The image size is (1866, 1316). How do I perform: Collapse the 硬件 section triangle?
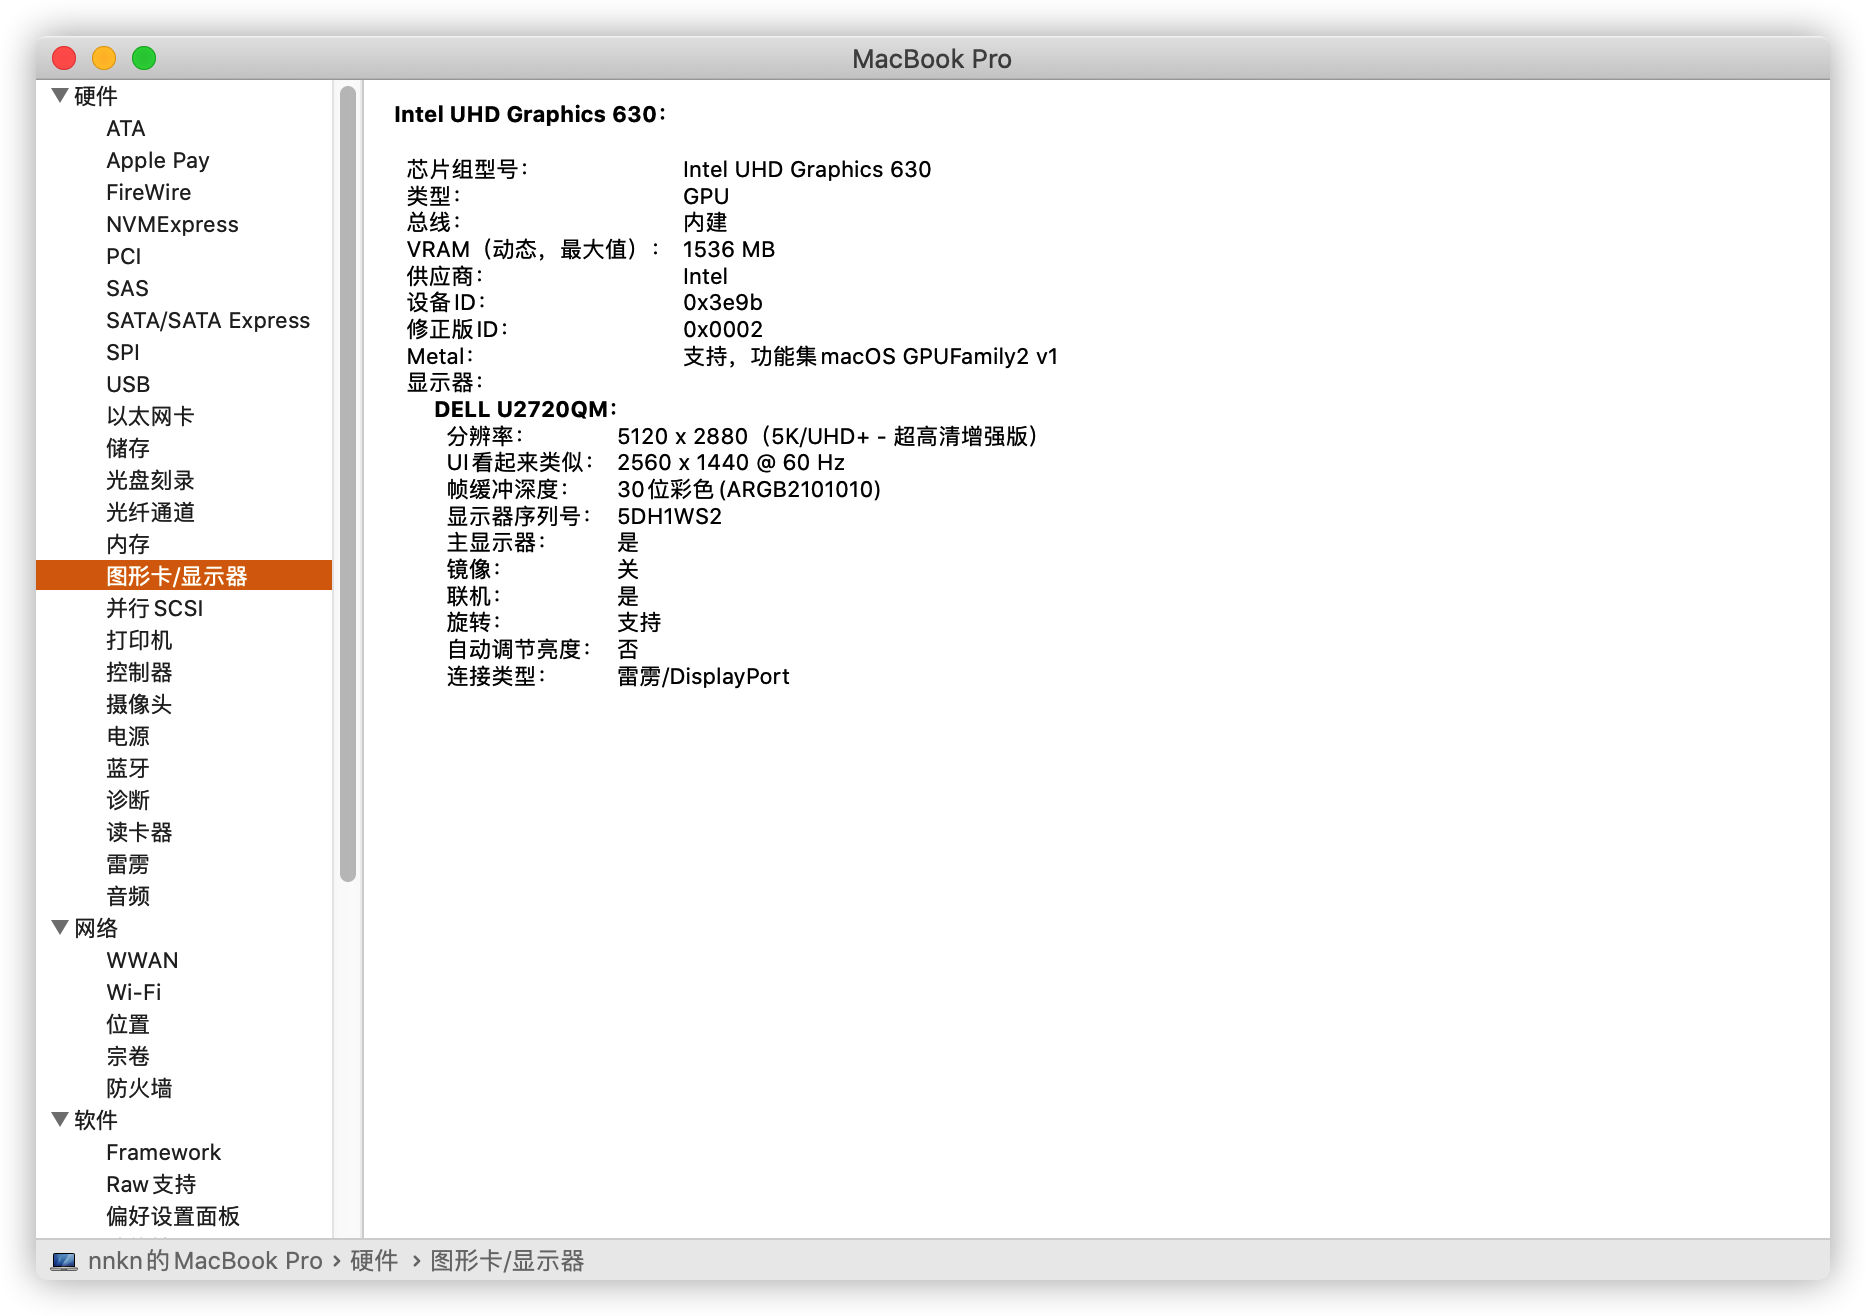(60, 96)
